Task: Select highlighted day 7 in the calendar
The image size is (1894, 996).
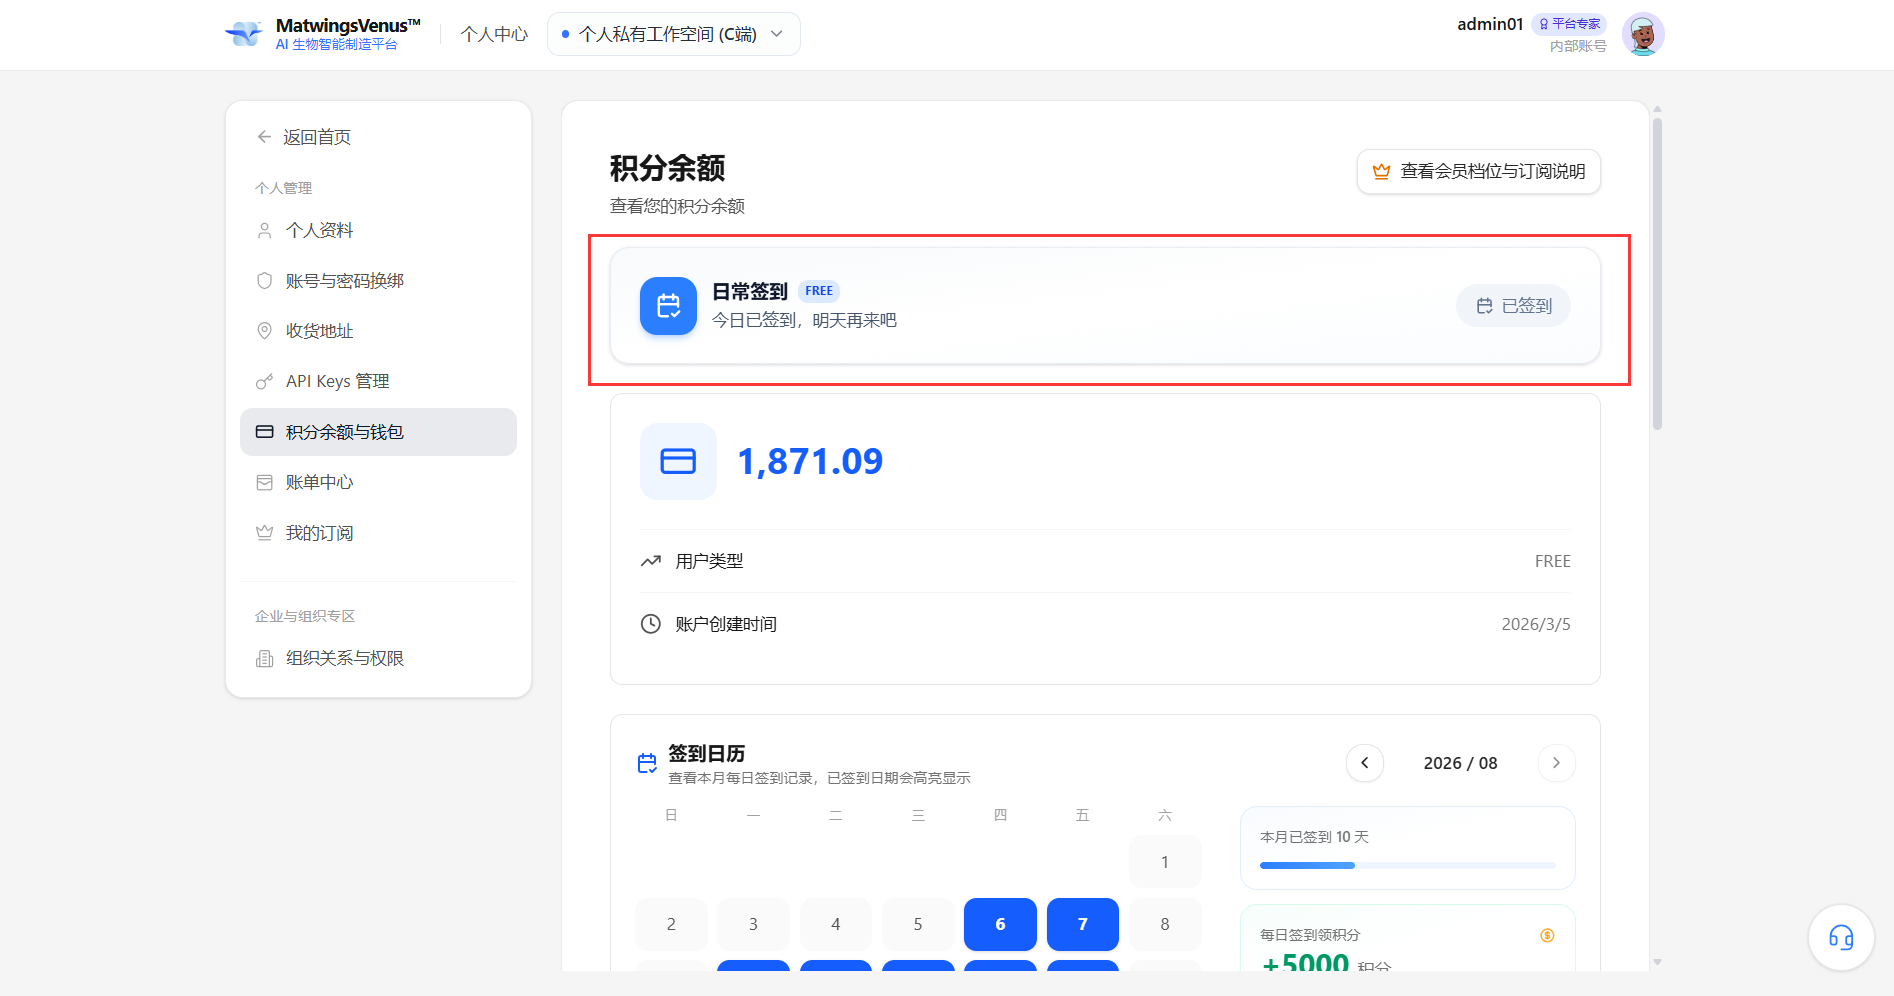Action: 1083,924
